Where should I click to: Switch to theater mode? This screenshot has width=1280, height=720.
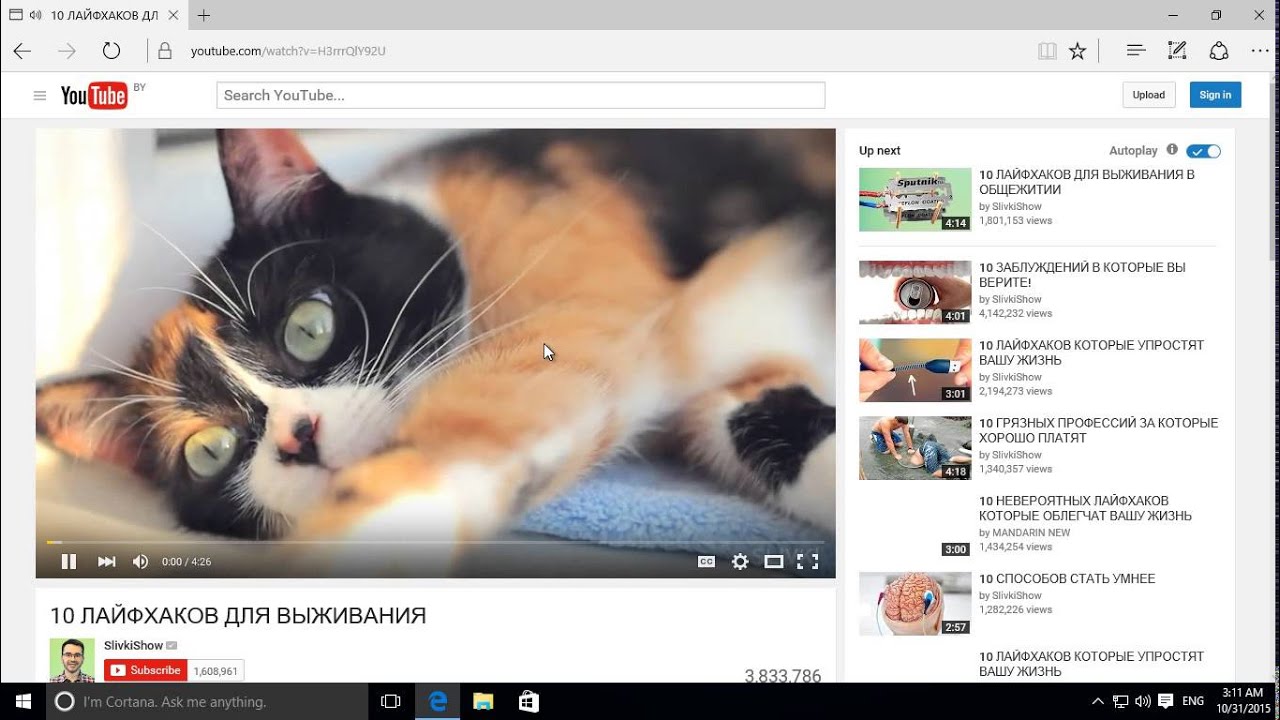tap(773, 562)
